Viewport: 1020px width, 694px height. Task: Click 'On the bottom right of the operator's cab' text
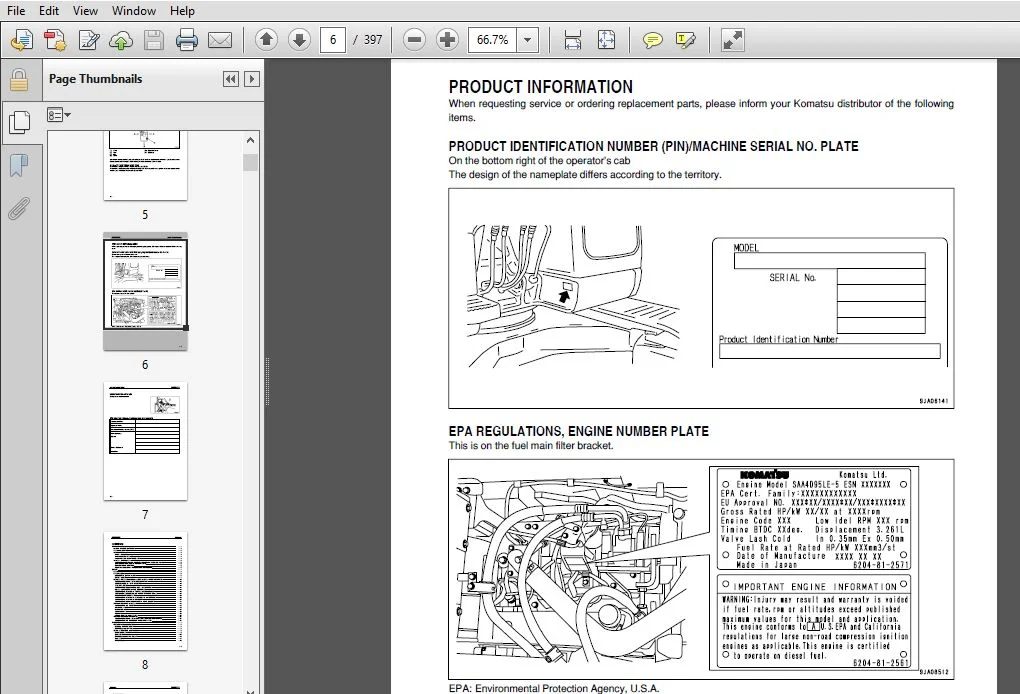[x=539, y=161]
